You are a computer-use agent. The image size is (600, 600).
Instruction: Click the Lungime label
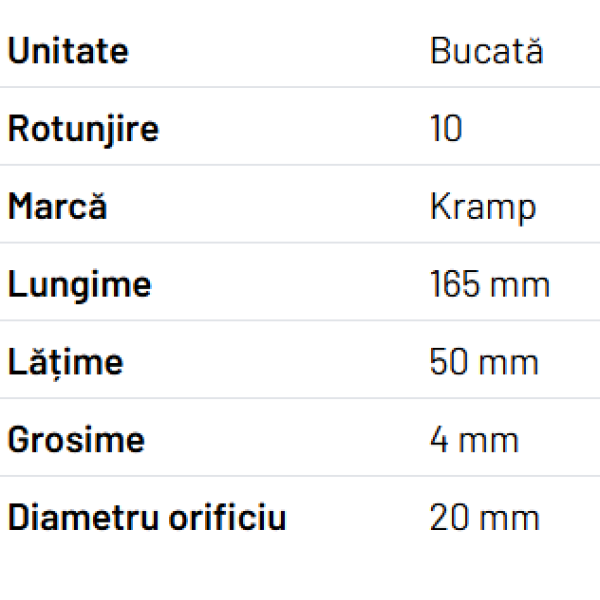79,285
